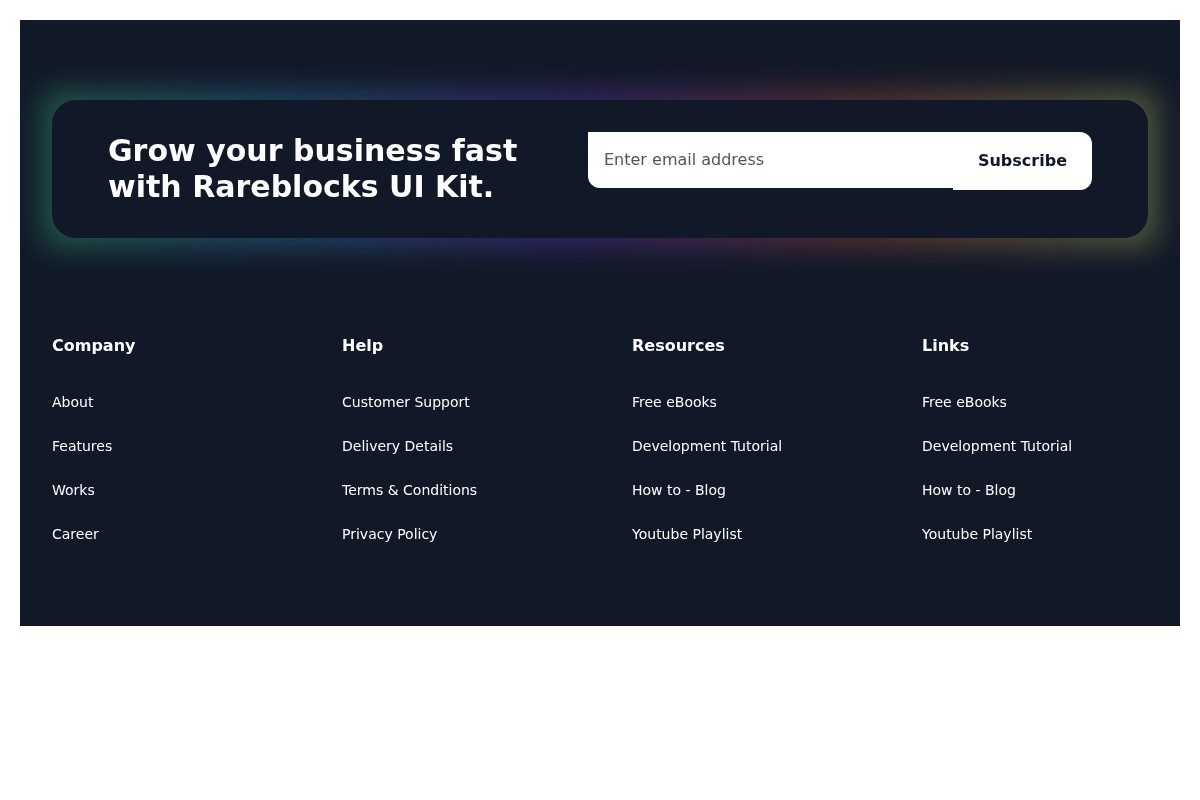The height and width of the screenshot is (800, 1200).
Task: Open Development Tutorial in the Links column
Action: point(996,446)
